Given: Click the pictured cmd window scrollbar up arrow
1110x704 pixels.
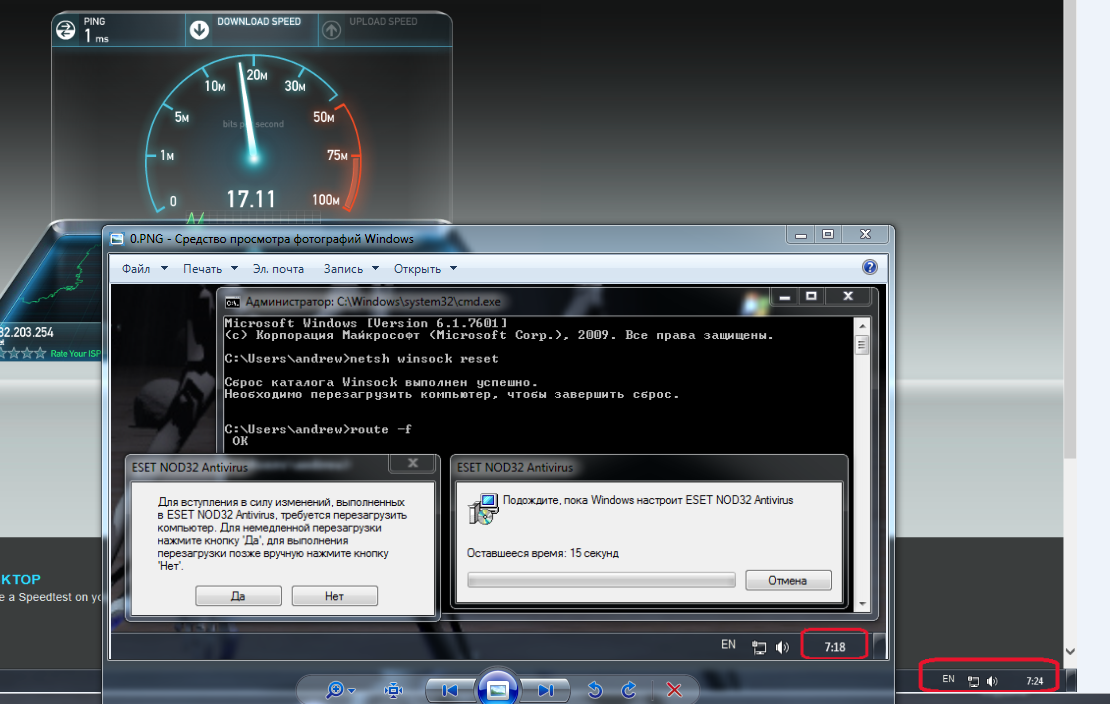Looking at the screenshot, I should pyautogui.click(x=862, y=326).
